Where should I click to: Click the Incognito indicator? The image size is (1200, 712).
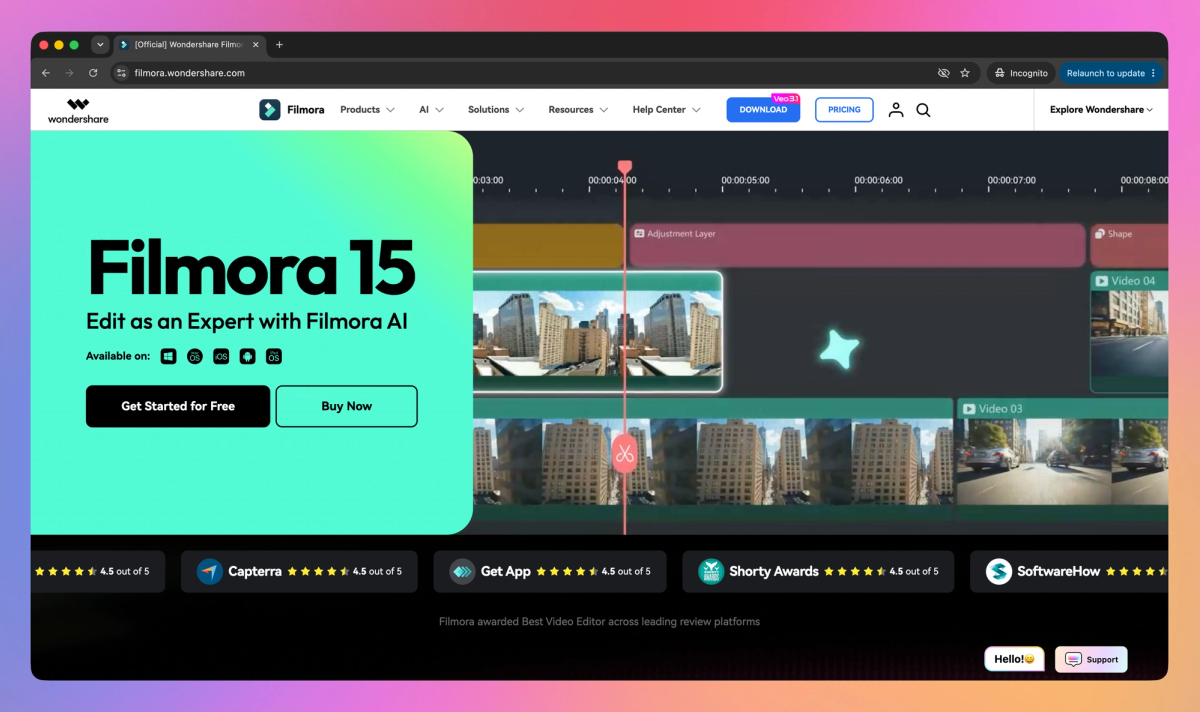click(1022, 73)
